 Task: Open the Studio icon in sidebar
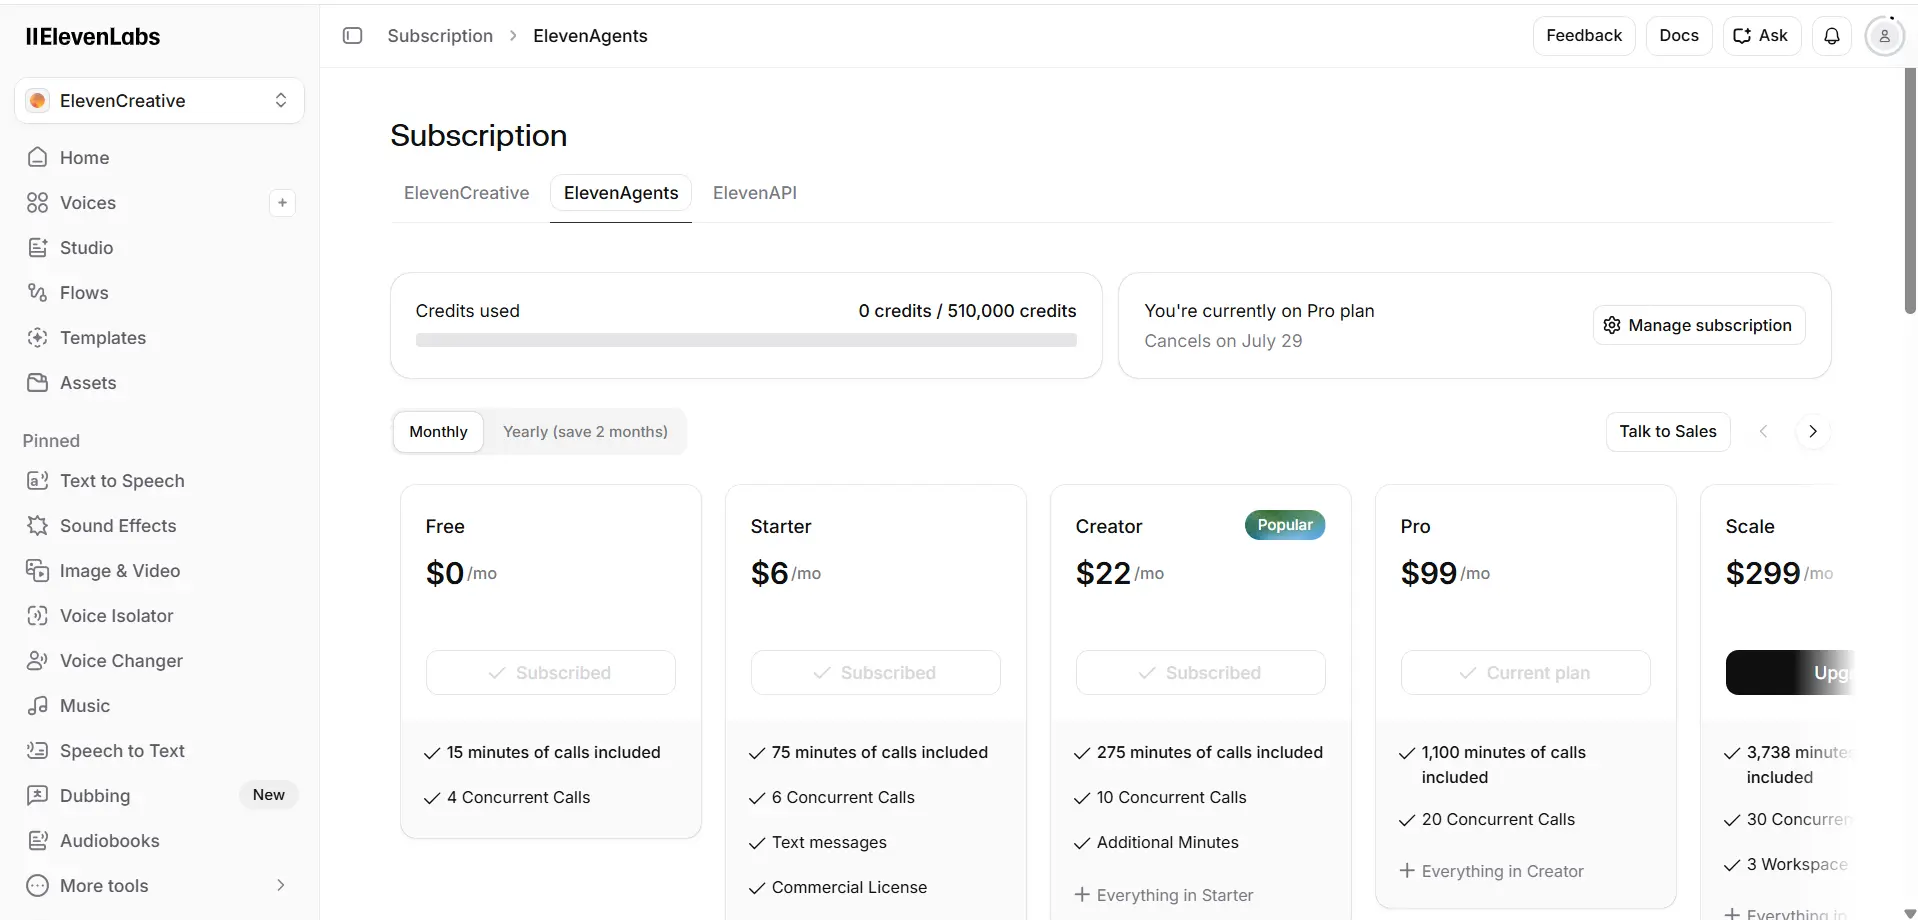click(38, 248)
